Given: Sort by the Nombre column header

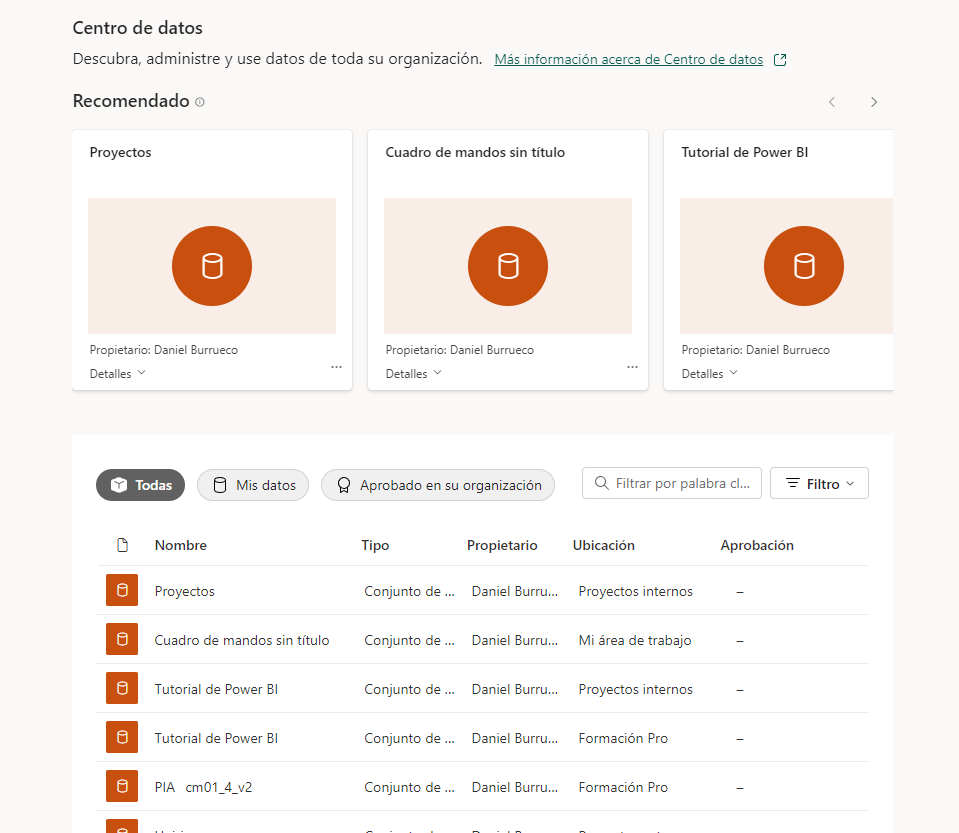Looking at the screenshot, I should (x=181, y=545).
